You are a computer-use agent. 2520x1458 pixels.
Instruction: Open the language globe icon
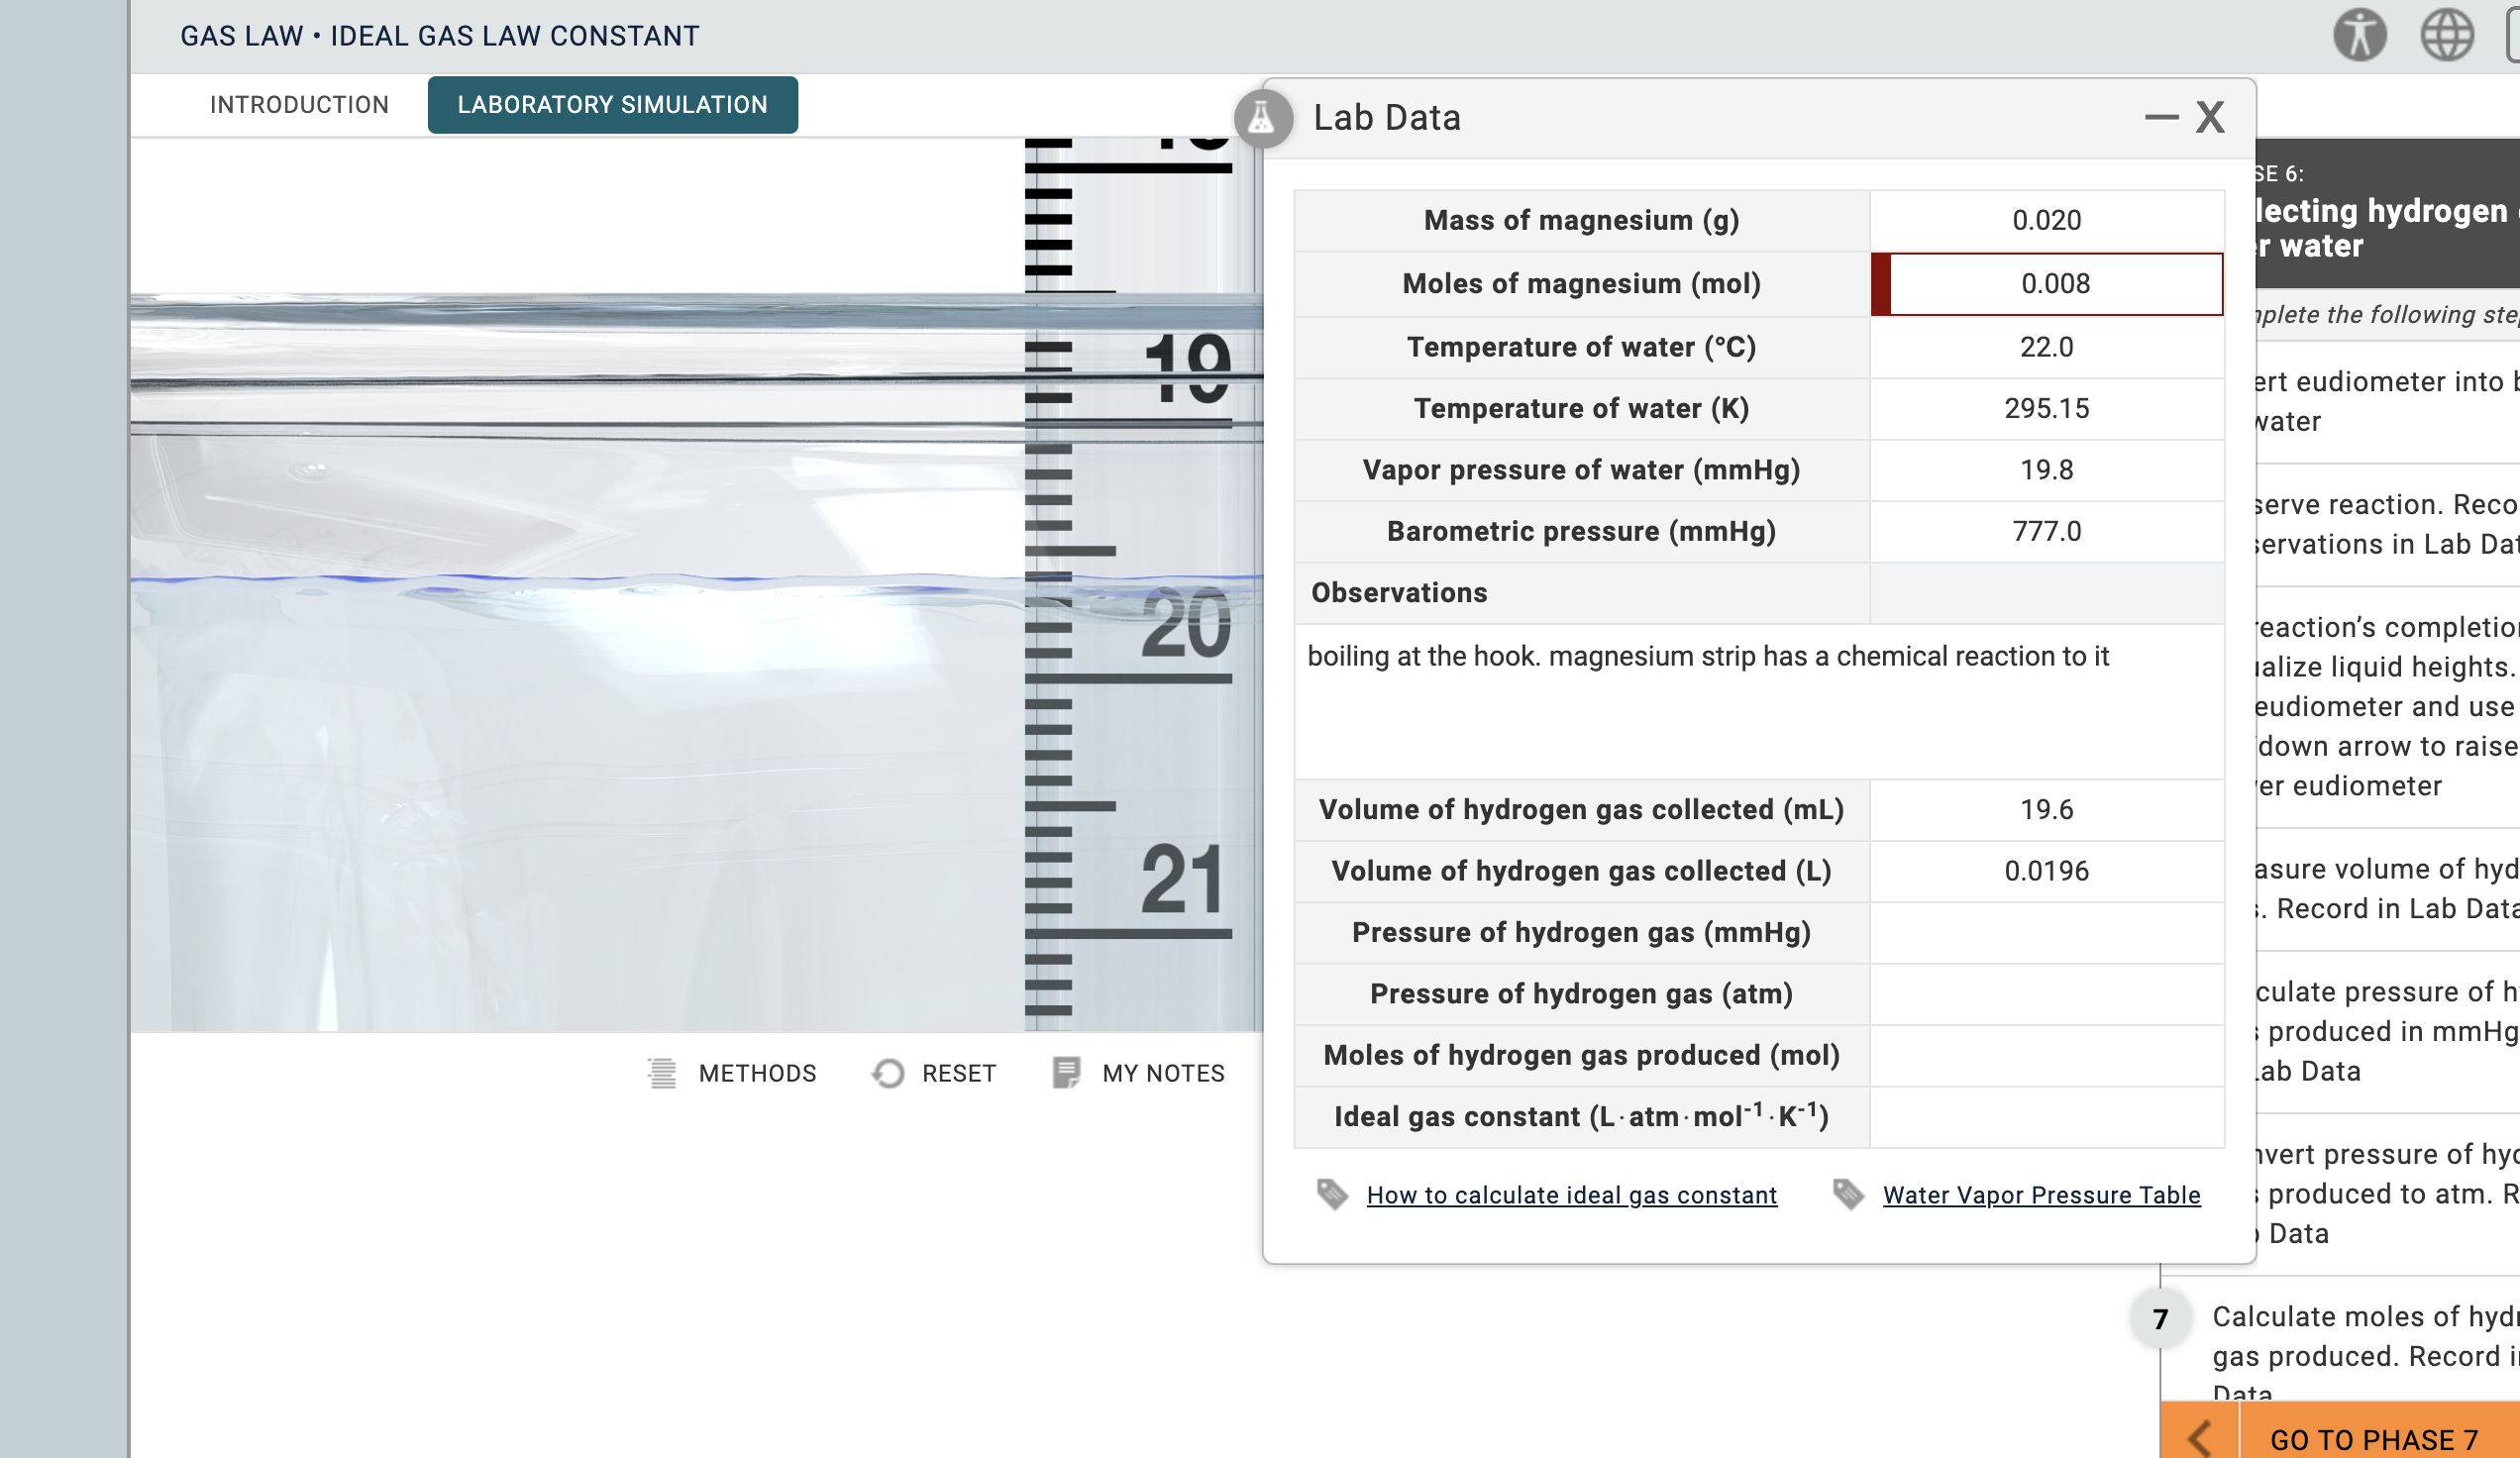click(x=2446, y=36)
